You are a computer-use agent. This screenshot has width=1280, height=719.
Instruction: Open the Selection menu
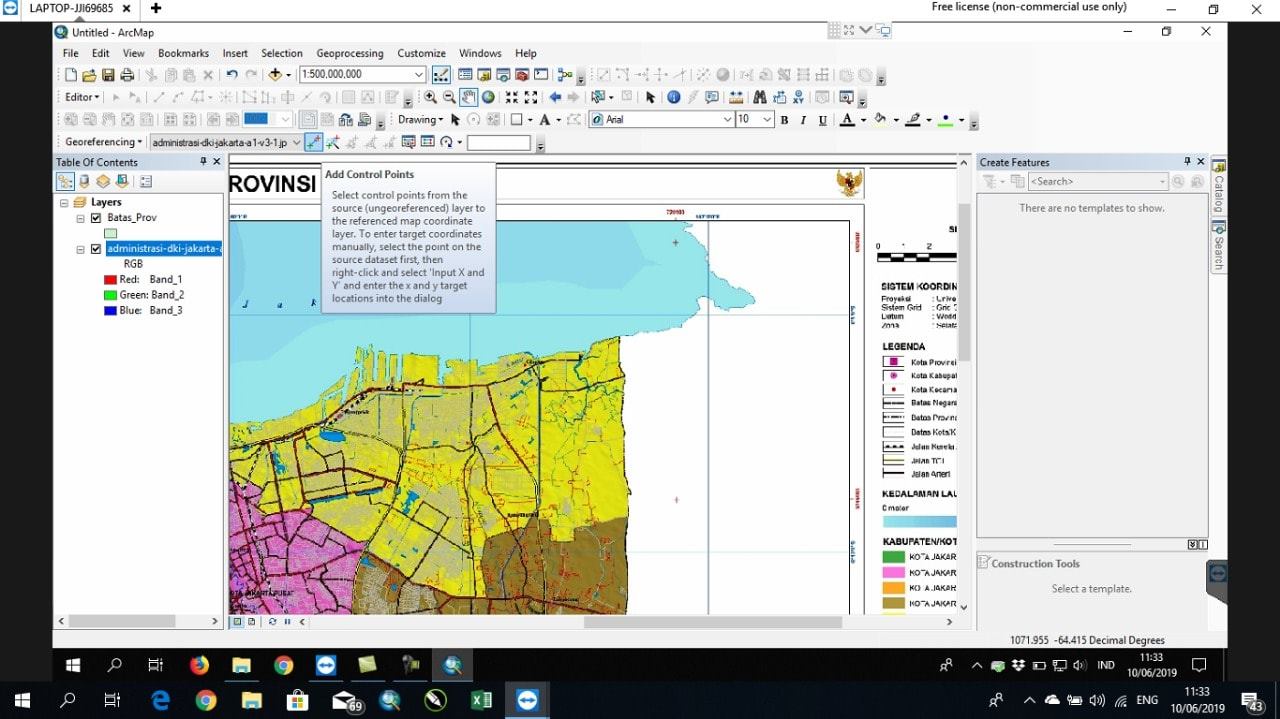(x=282, y=53)
